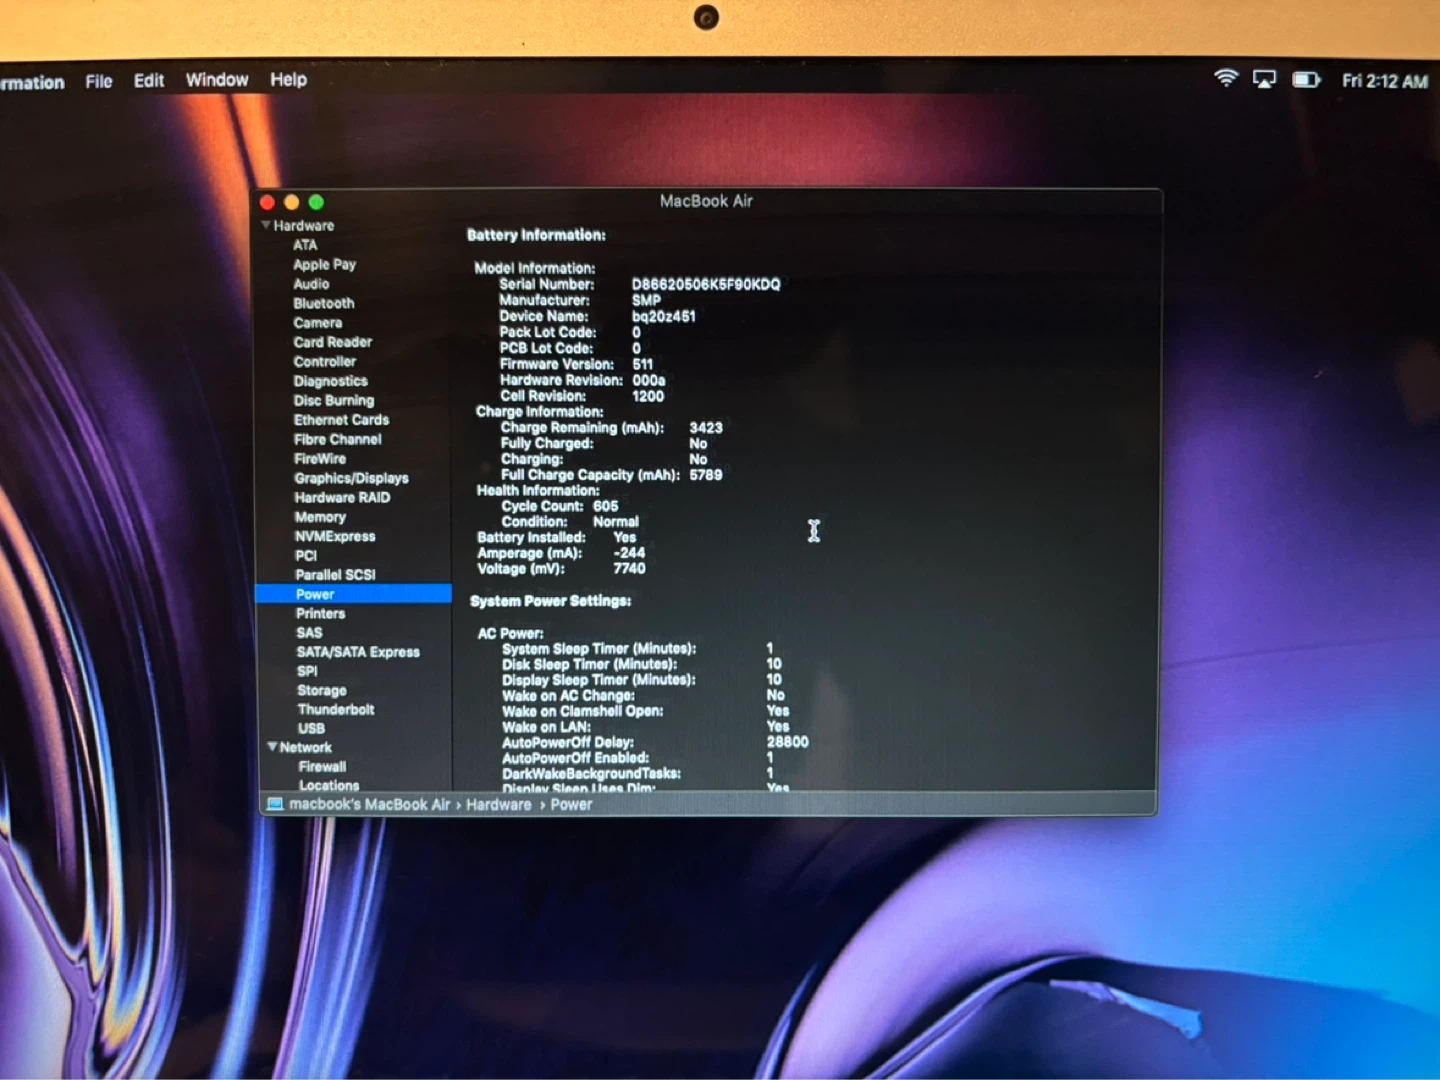Open the AirPlay display menu icon

pyautogui.click(x=1265, y=80)
